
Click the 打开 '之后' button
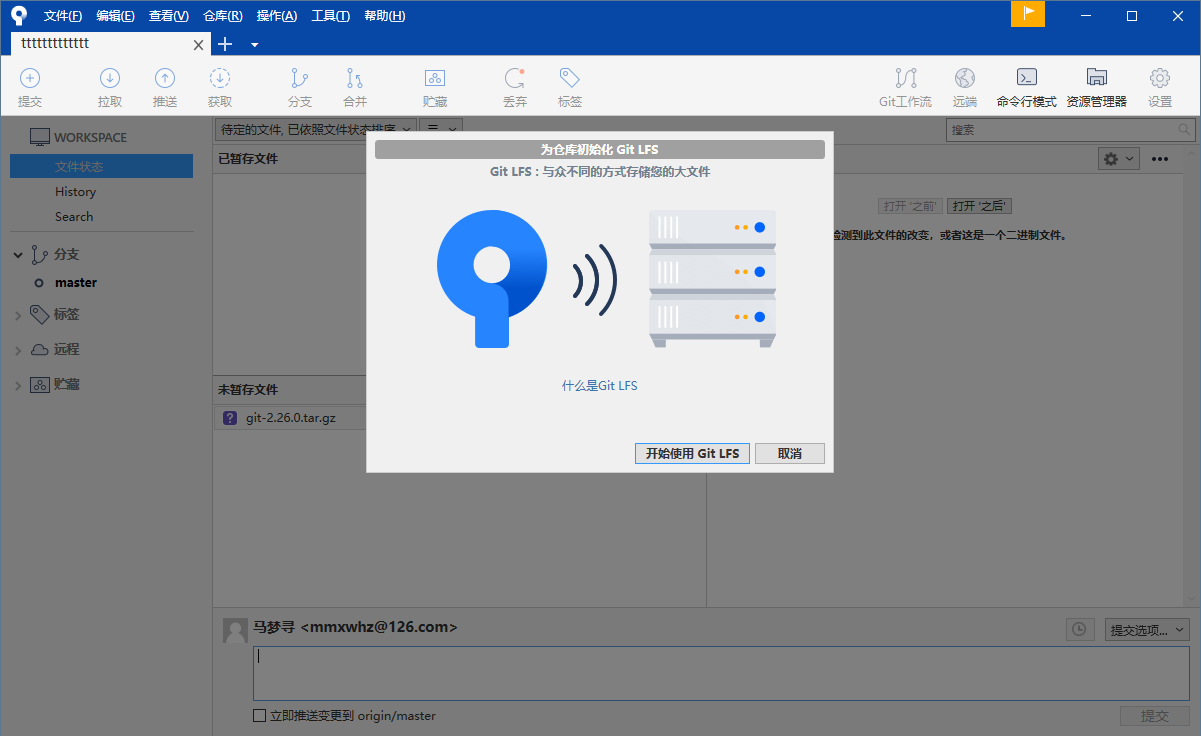coord(980,206)
